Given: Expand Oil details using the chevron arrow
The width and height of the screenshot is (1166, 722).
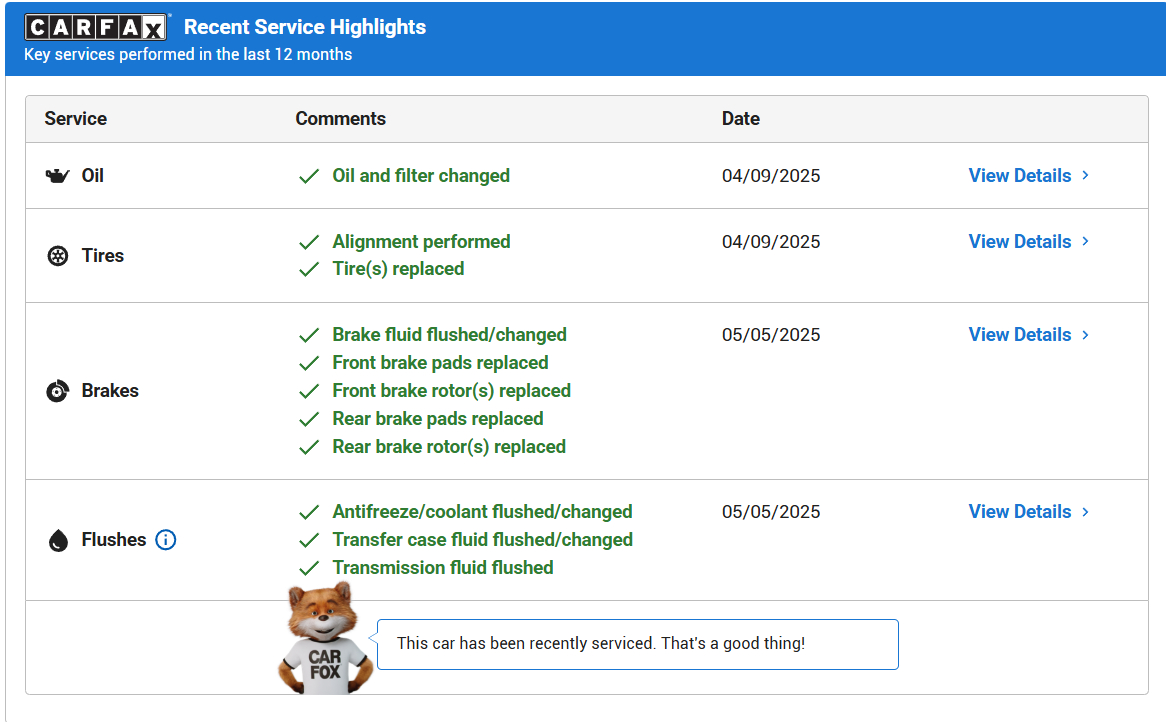Looking at the screenshot, I should [x=1086, y=176].
